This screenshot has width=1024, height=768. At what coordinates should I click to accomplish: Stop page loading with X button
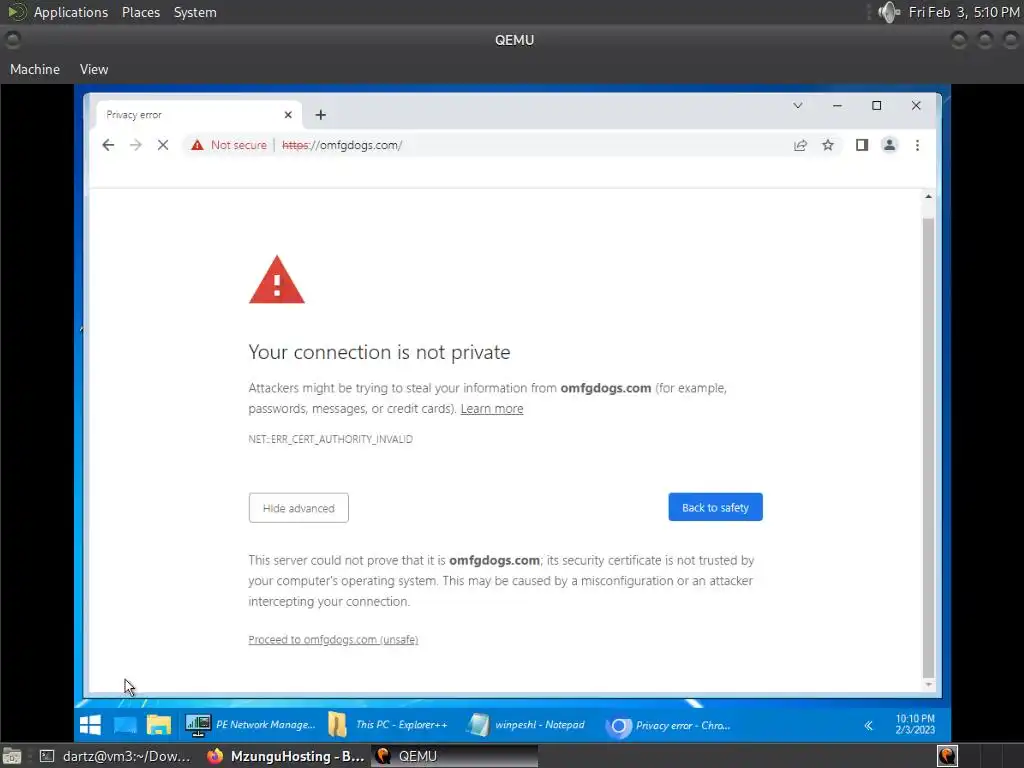click(x=163, y=145)
